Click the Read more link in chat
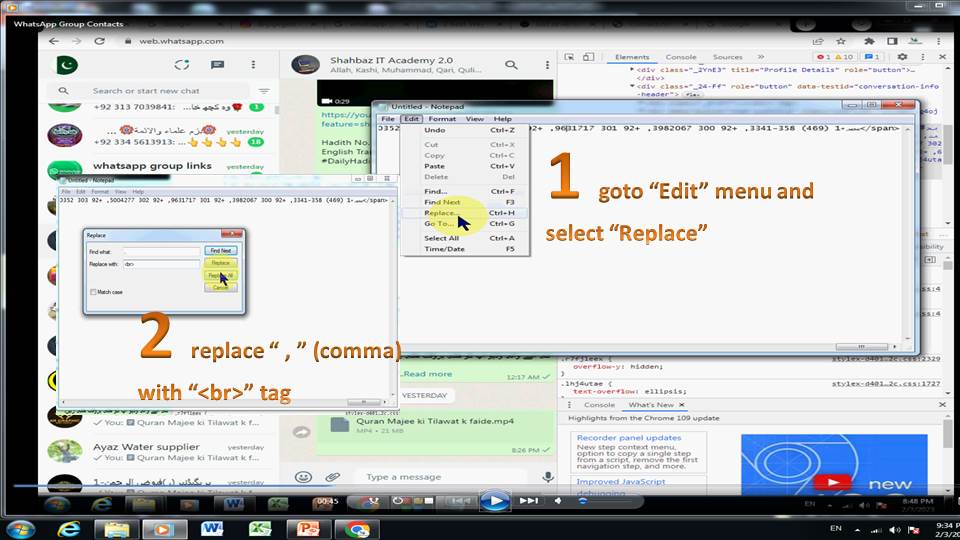Screen dimensions: 960x540 (427, 374)
